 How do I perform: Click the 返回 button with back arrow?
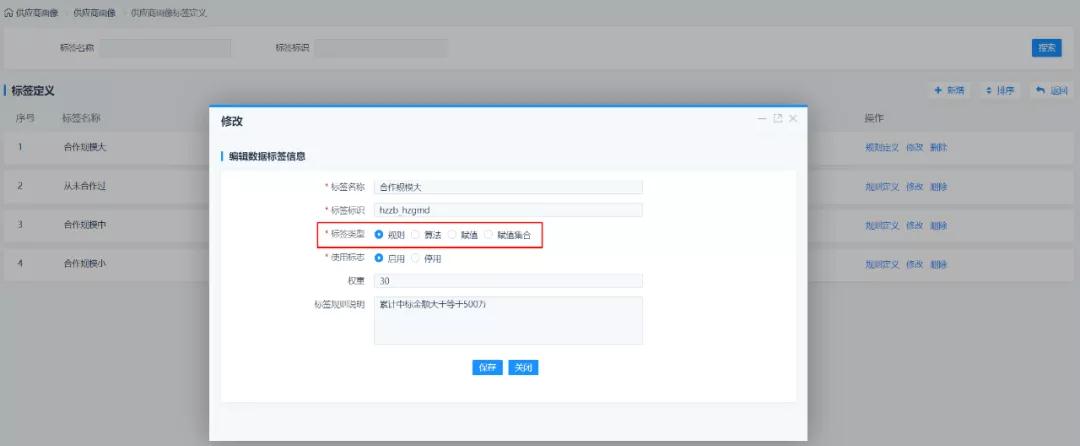[1051, 90]
